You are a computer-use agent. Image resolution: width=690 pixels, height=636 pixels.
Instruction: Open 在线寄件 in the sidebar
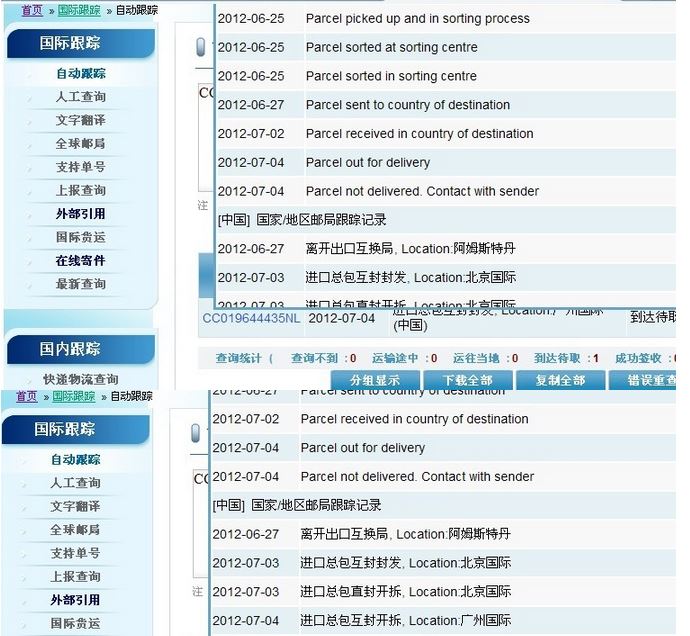pyautogui.click(x=80, y=260)
